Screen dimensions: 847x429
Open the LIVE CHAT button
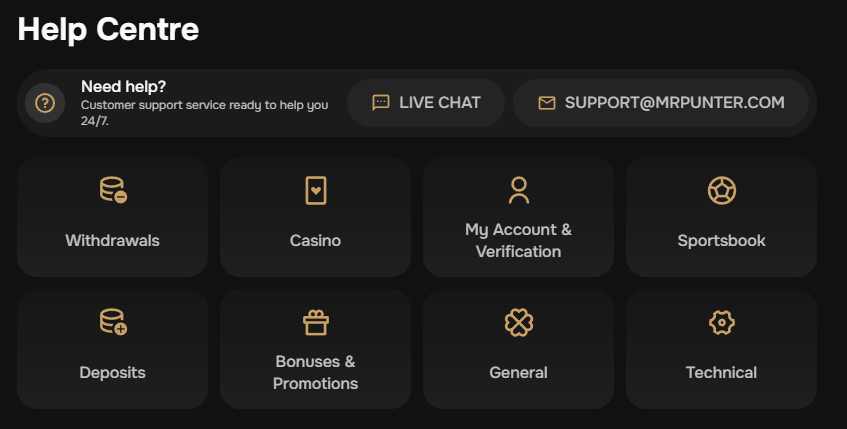[x=426, y=103]
